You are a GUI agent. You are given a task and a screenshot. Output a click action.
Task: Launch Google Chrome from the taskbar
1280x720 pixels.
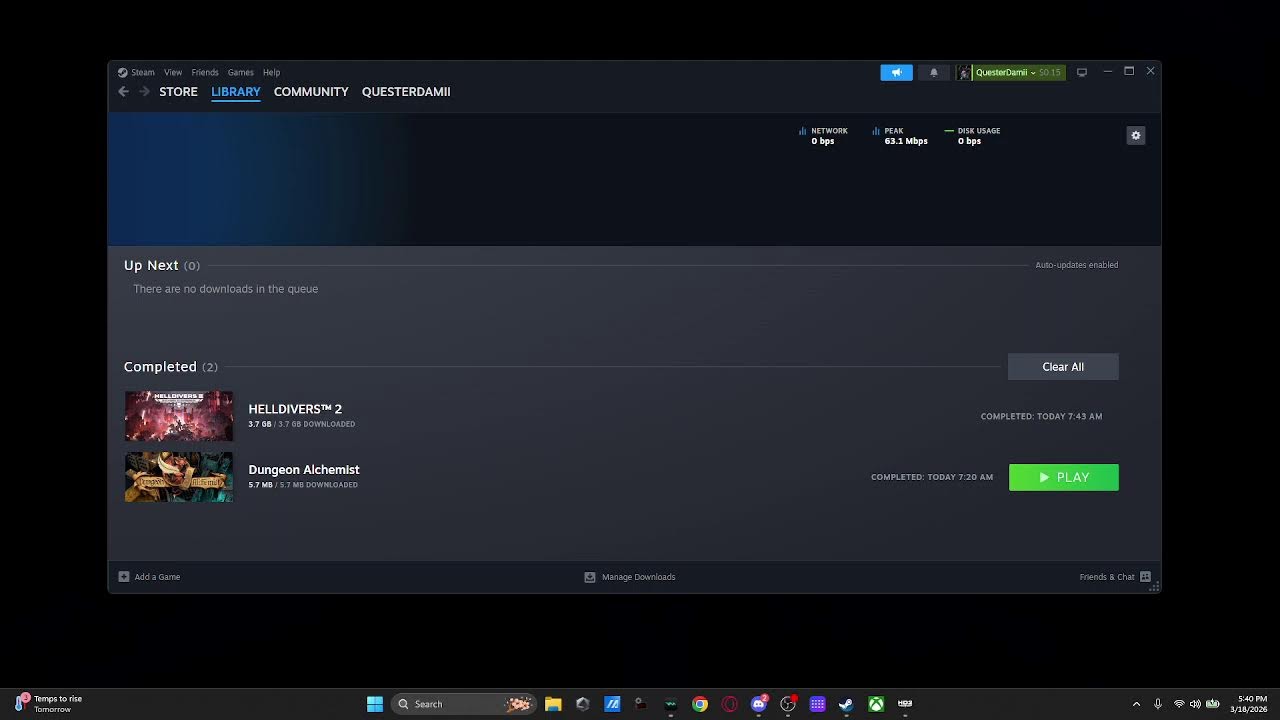[x=700, y=704]
